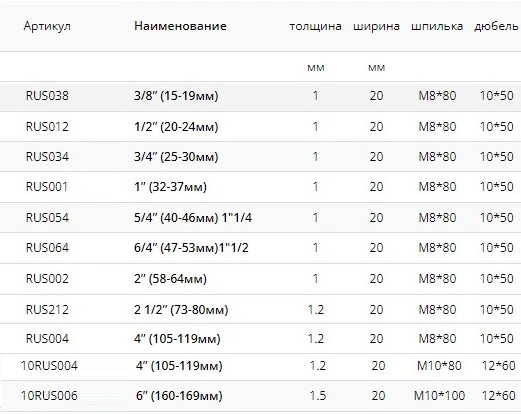Click the дюбель column header
The width and height of the screenshot is (521, 414).
pos(496,26)
